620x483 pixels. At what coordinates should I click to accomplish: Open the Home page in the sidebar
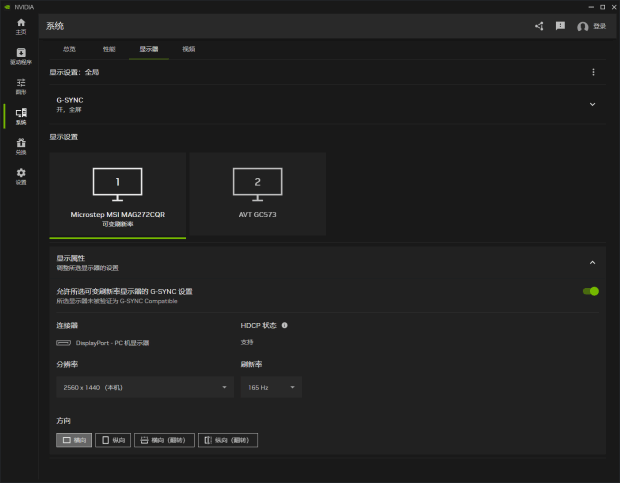(21, 26)
